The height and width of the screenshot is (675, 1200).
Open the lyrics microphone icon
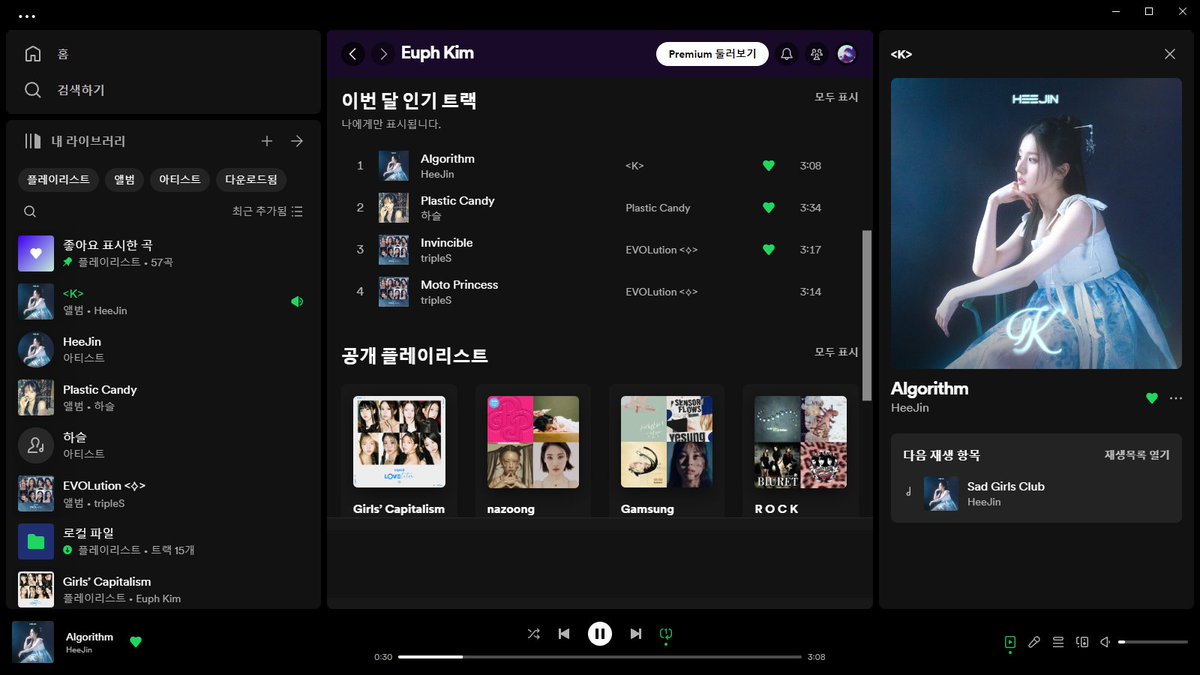pyautogui.click(x=1034, y=642)
